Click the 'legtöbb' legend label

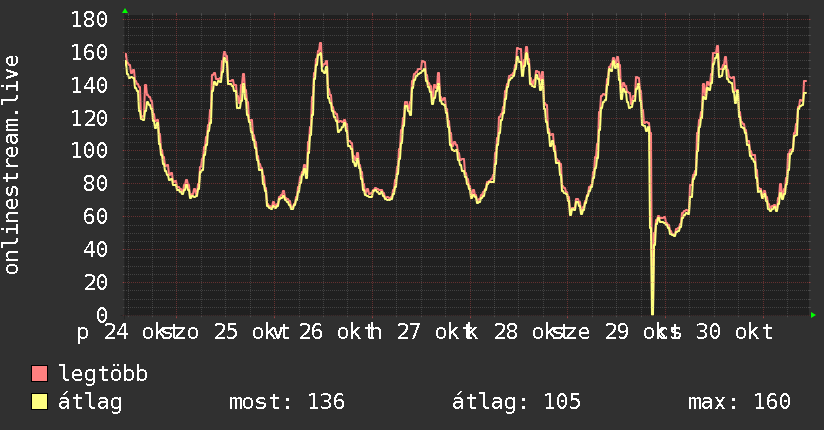coord(103,373)
